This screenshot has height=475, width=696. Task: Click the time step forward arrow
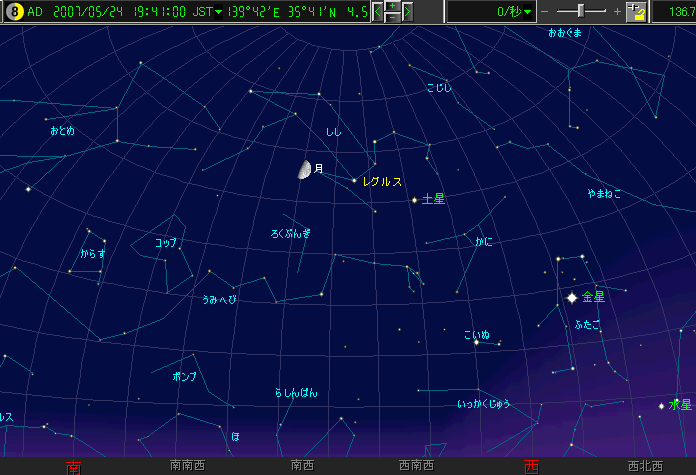[x=408, y=12]
